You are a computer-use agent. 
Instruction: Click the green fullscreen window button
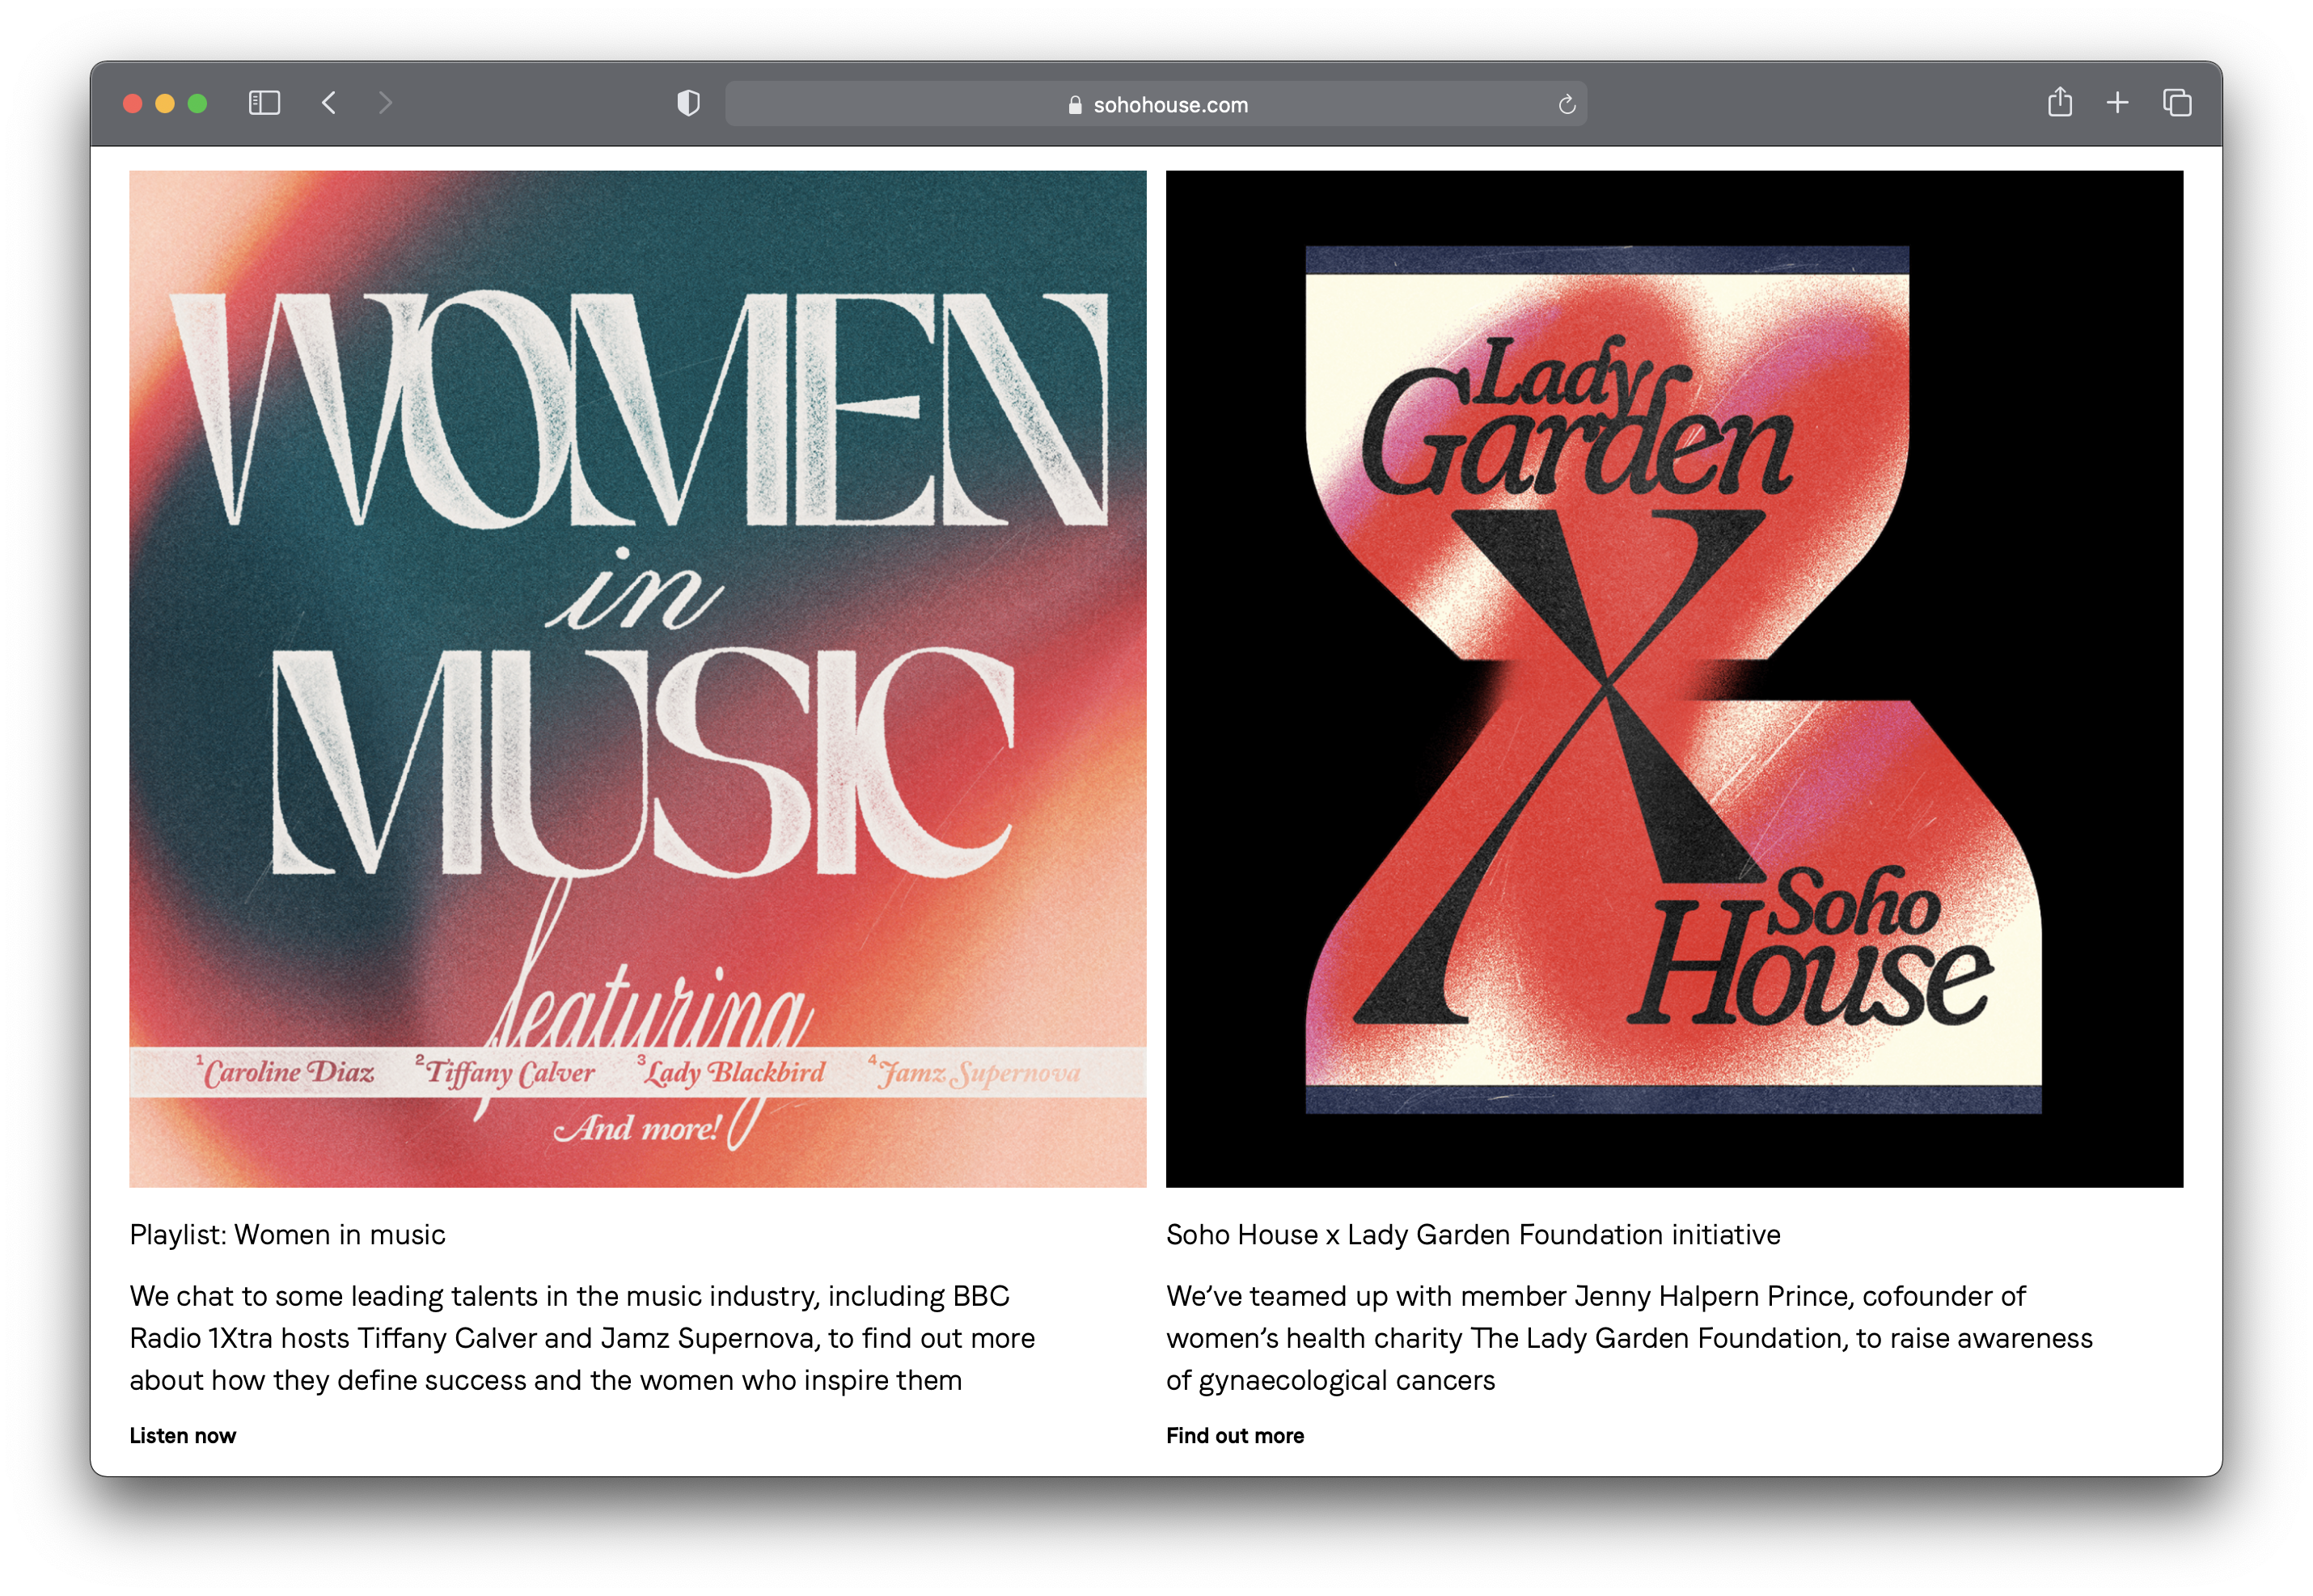(x=197, y=104)
